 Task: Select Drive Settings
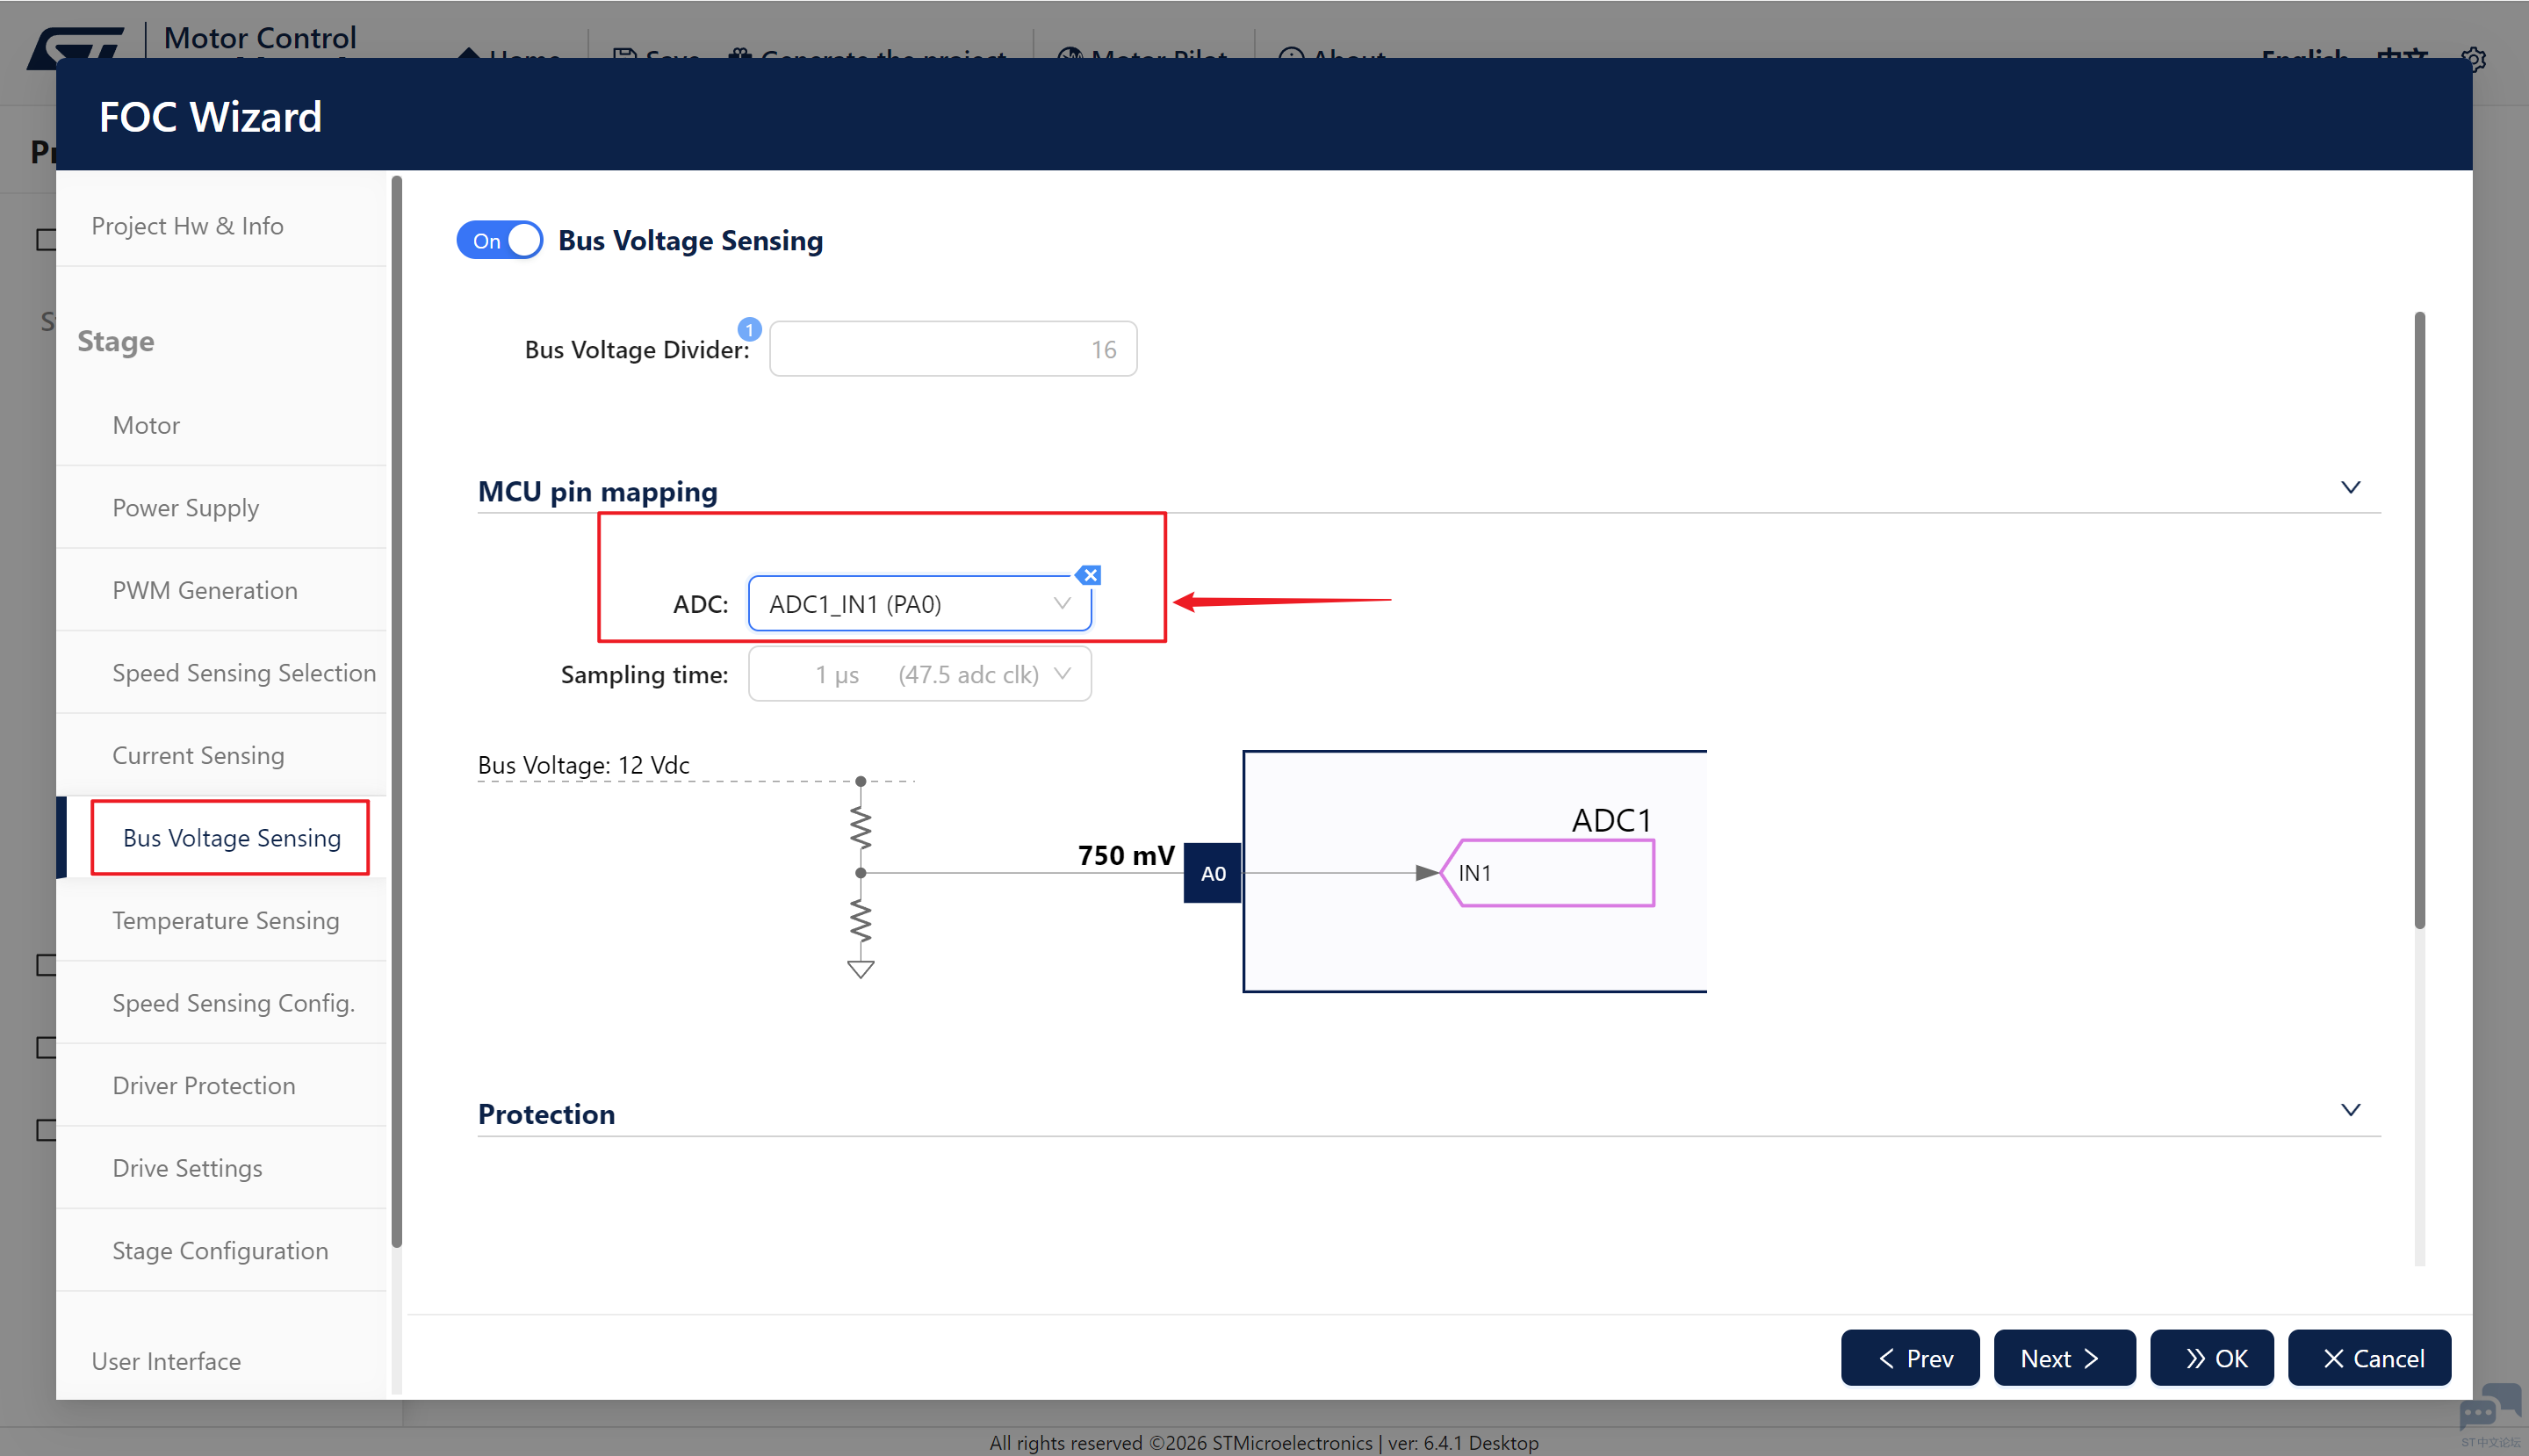(187, 1168)
